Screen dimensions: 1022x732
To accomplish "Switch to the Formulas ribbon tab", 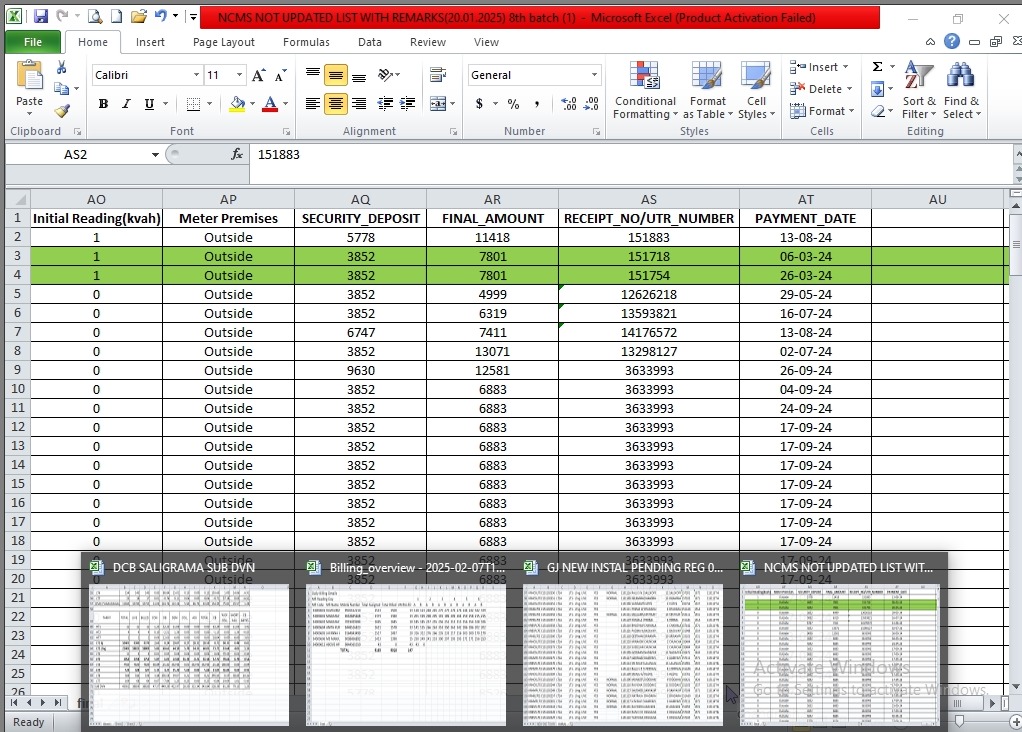I will 306,42.
